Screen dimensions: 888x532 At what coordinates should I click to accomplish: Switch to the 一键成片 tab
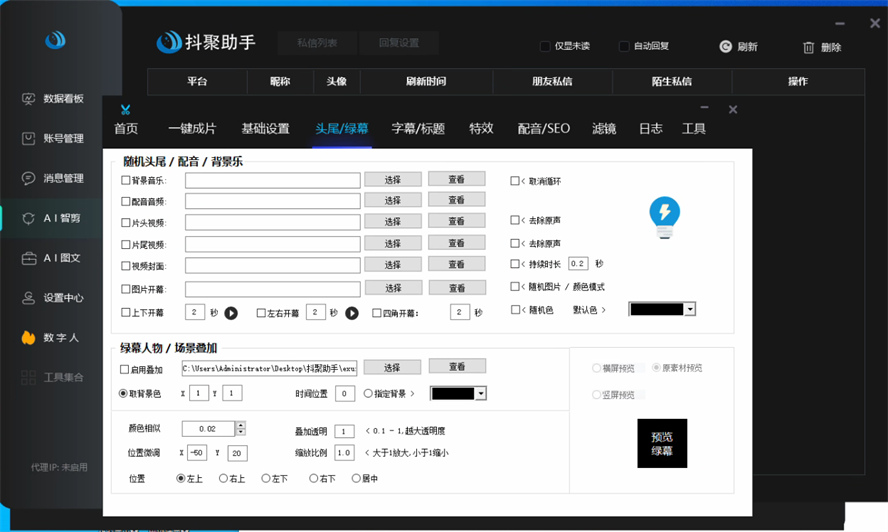[x=192, y=129]
